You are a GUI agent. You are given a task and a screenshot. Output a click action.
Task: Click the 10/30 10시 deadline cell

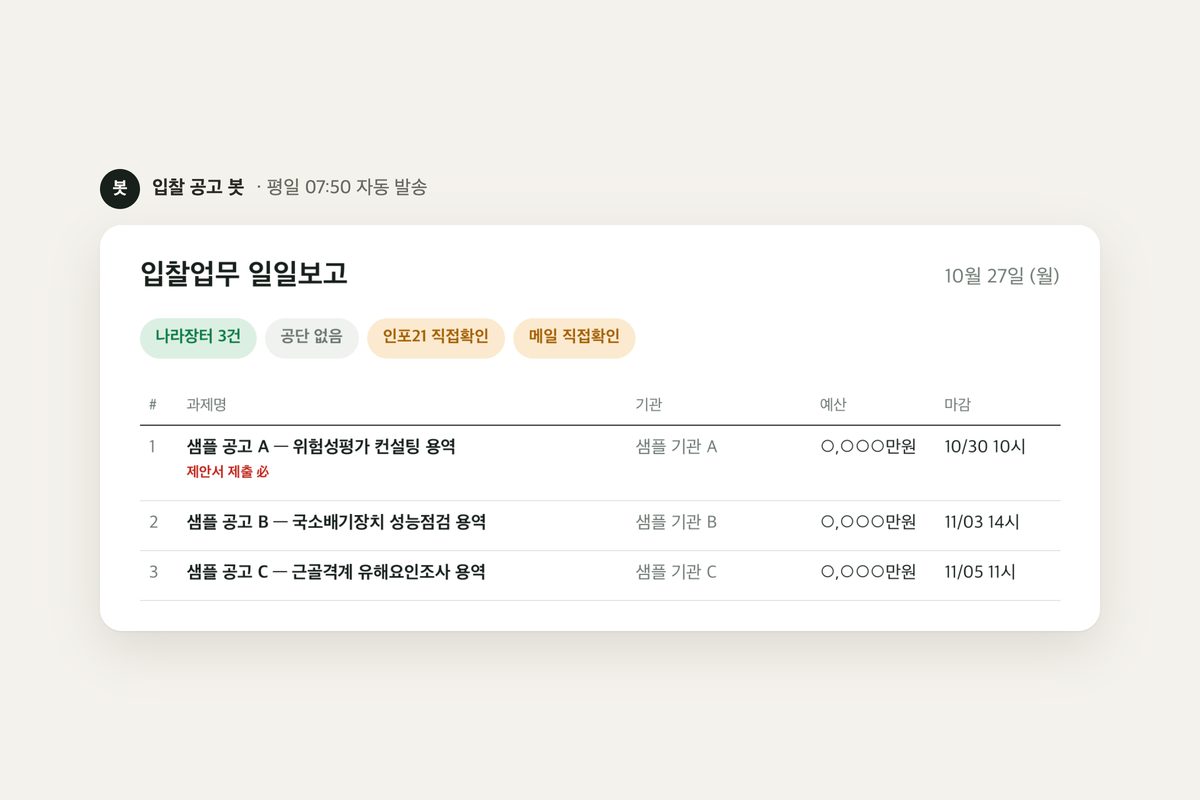(985, 447)
